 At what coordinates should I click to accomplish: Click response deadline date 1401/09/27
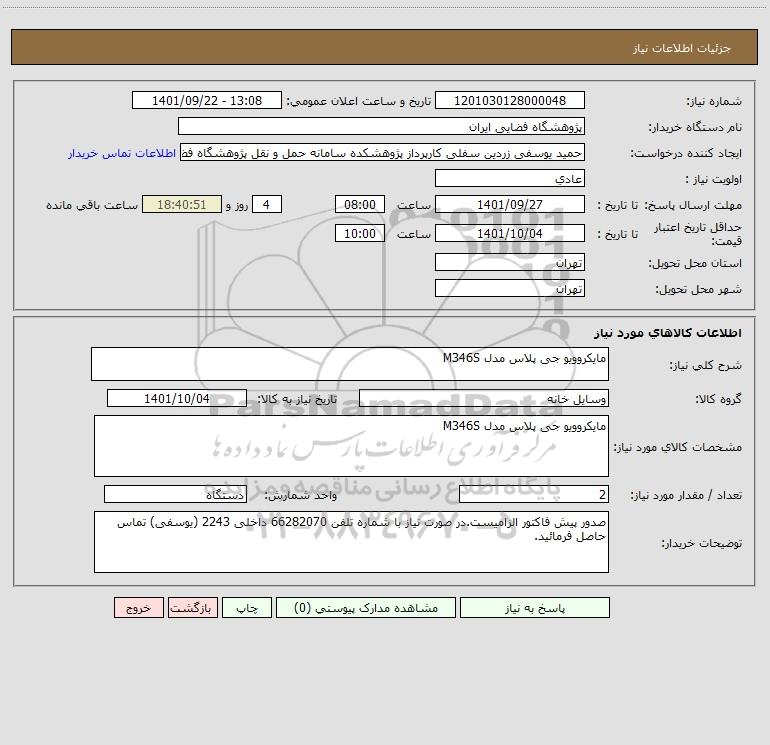(510, 204)
